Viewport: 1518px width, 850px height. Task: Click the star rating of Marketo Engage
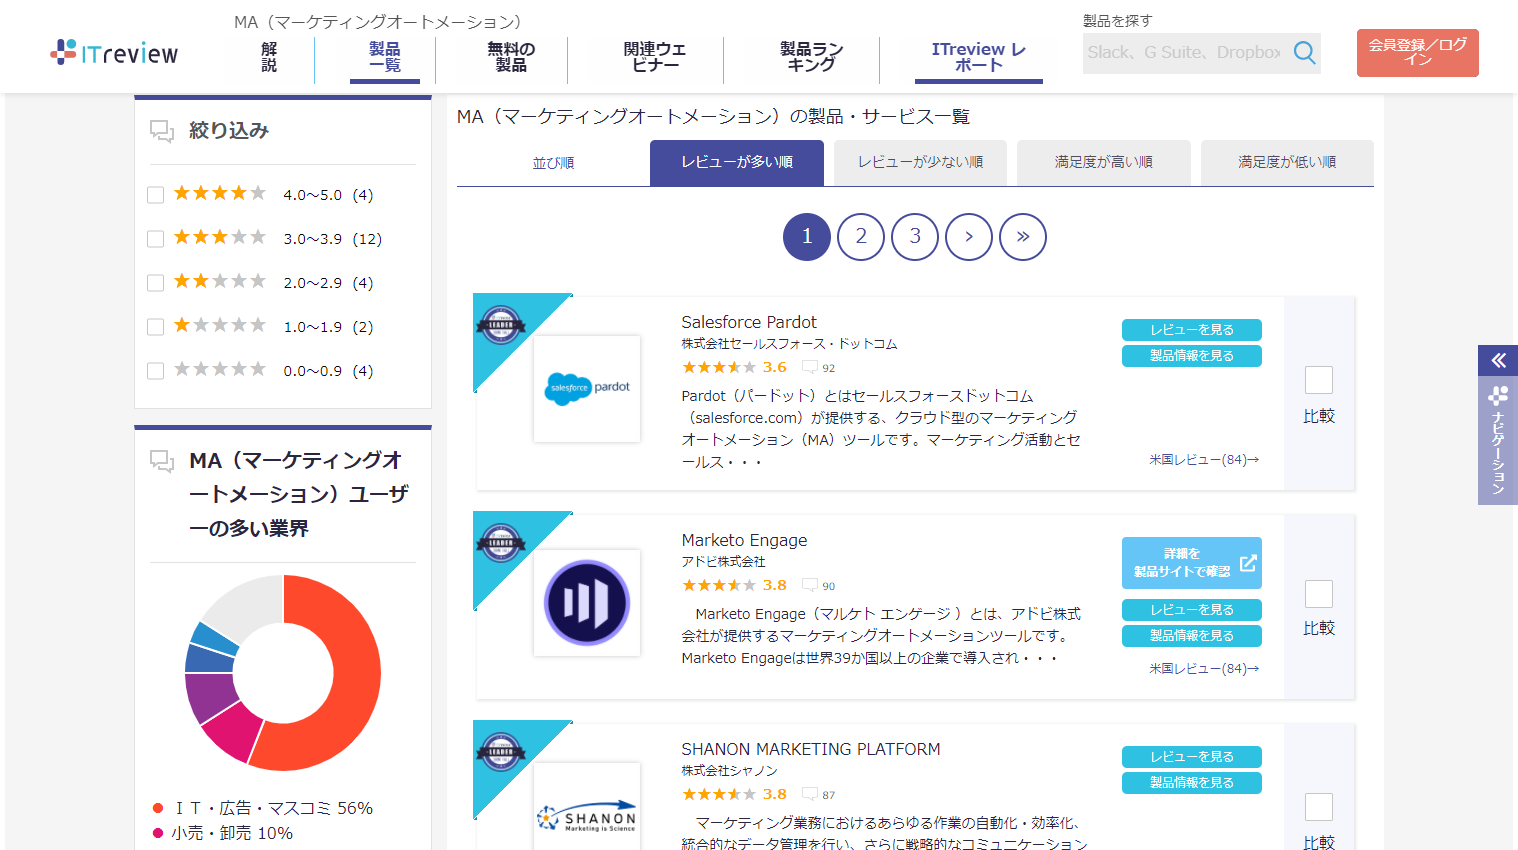point(719,585)
